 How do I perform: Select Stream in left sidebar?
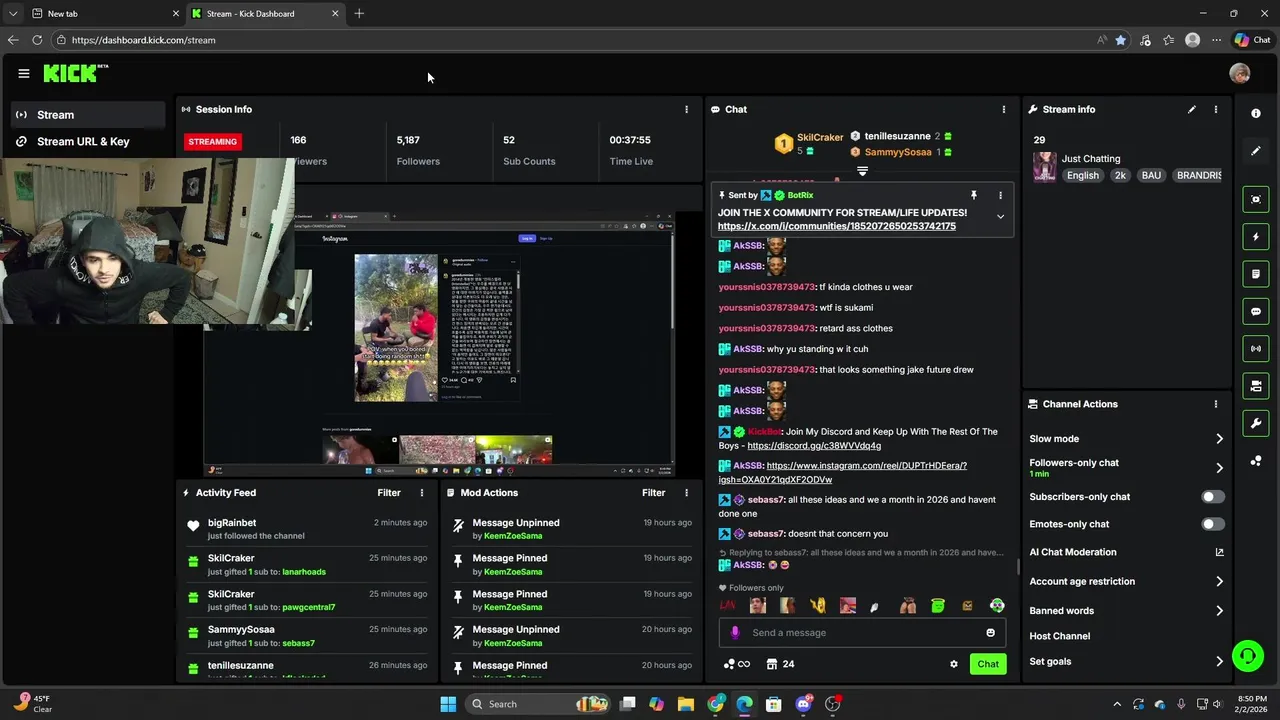[x=88, y=115]
